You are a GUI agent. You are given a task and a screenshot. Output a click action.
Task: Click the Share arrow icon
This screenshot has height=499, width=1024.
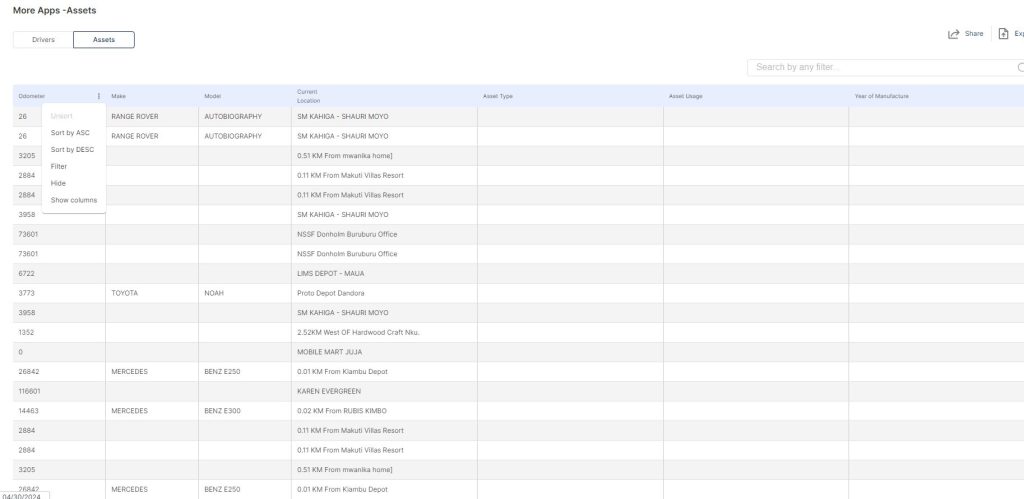953,34
